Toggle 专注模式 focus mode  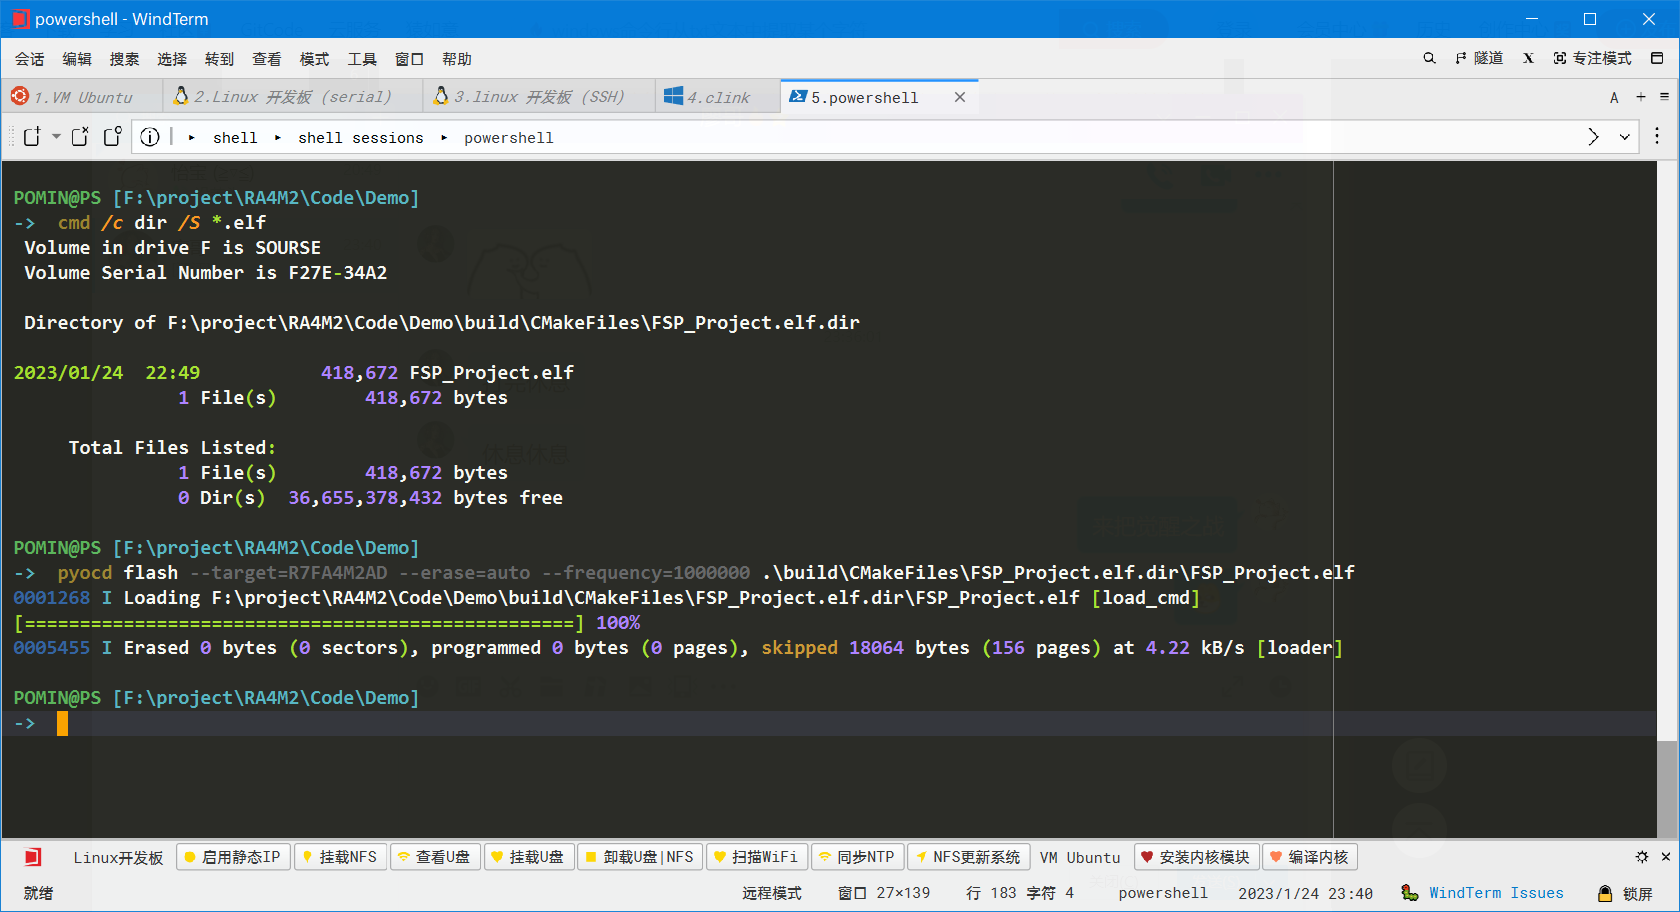[x=1592, y=58]
